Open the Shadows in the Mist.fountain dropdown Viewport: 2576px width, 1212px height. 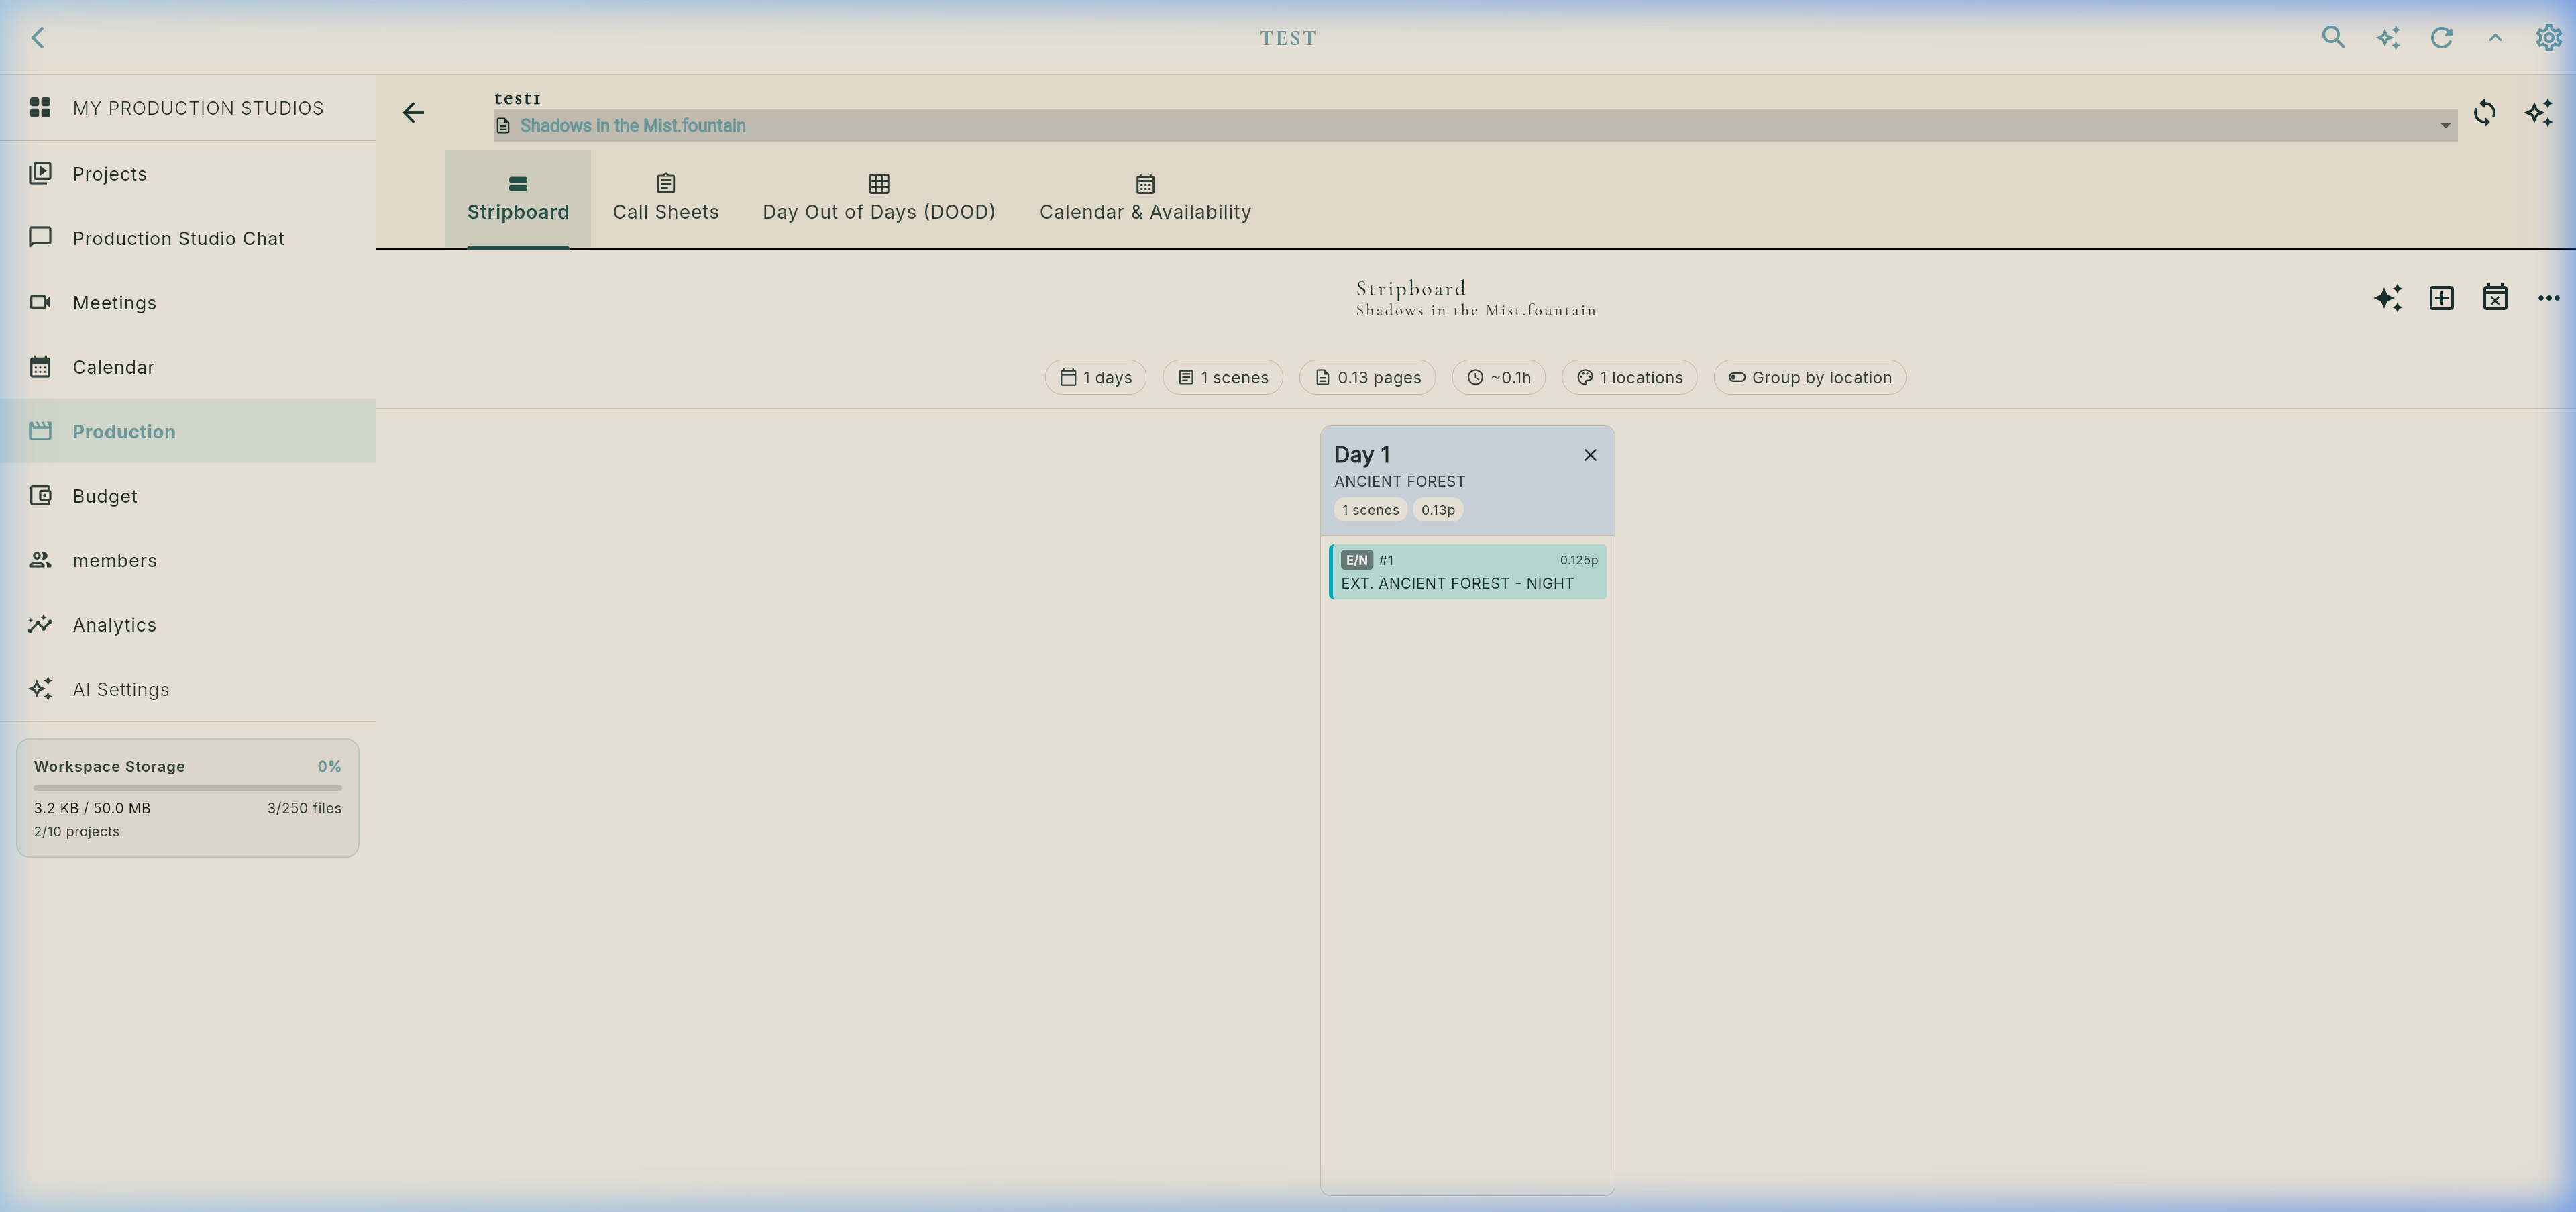coord(1475,125)
